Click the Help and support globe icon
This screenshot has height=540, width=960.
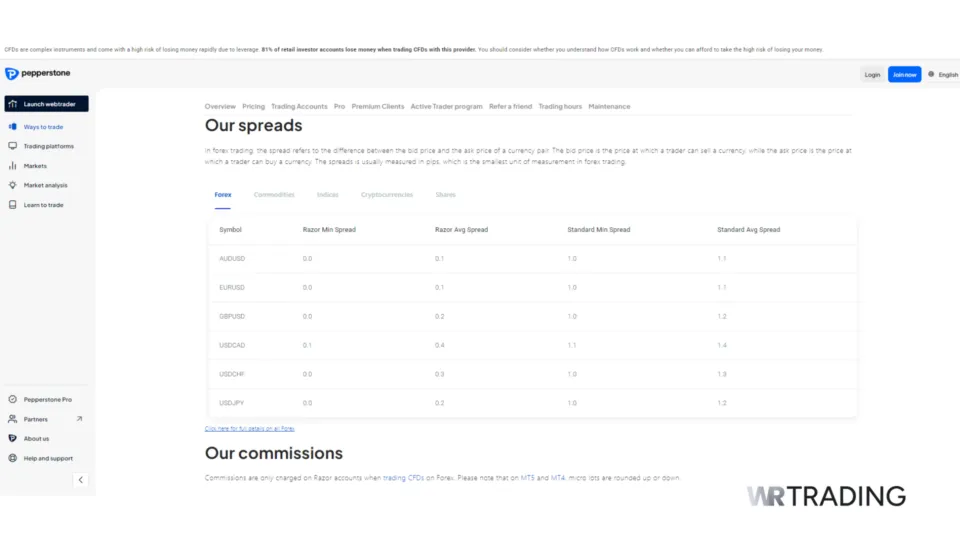click(12, 458)
